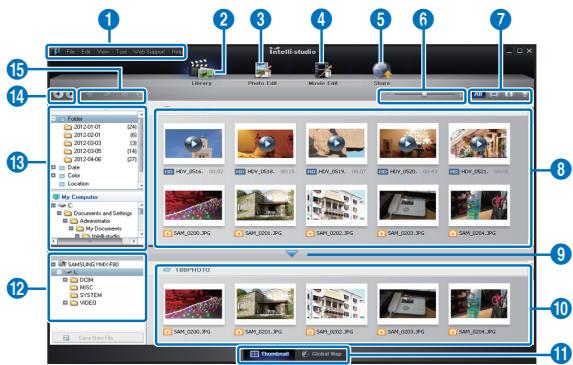
Task: Switch to Global Map view
Action: [322, 354]
